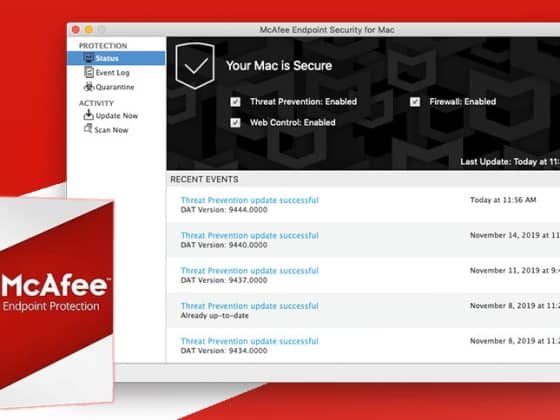Select the Scan Now sidebar label
Image resolution: width=560 pixels, height=420 pixels.
111,130
